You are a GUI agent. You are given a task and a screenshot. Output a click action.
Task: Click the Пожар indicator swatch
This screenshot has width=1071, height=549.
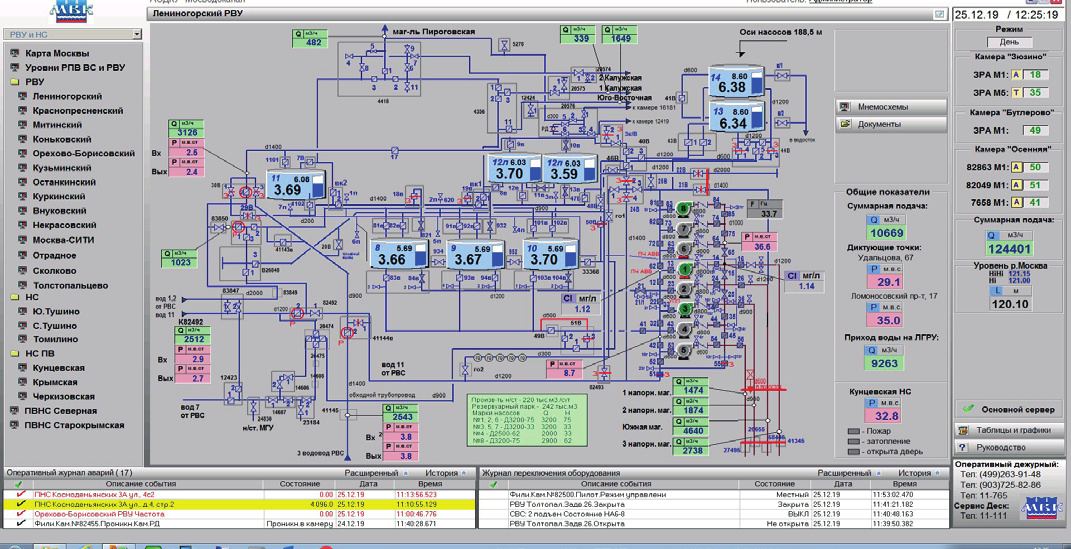852,432
